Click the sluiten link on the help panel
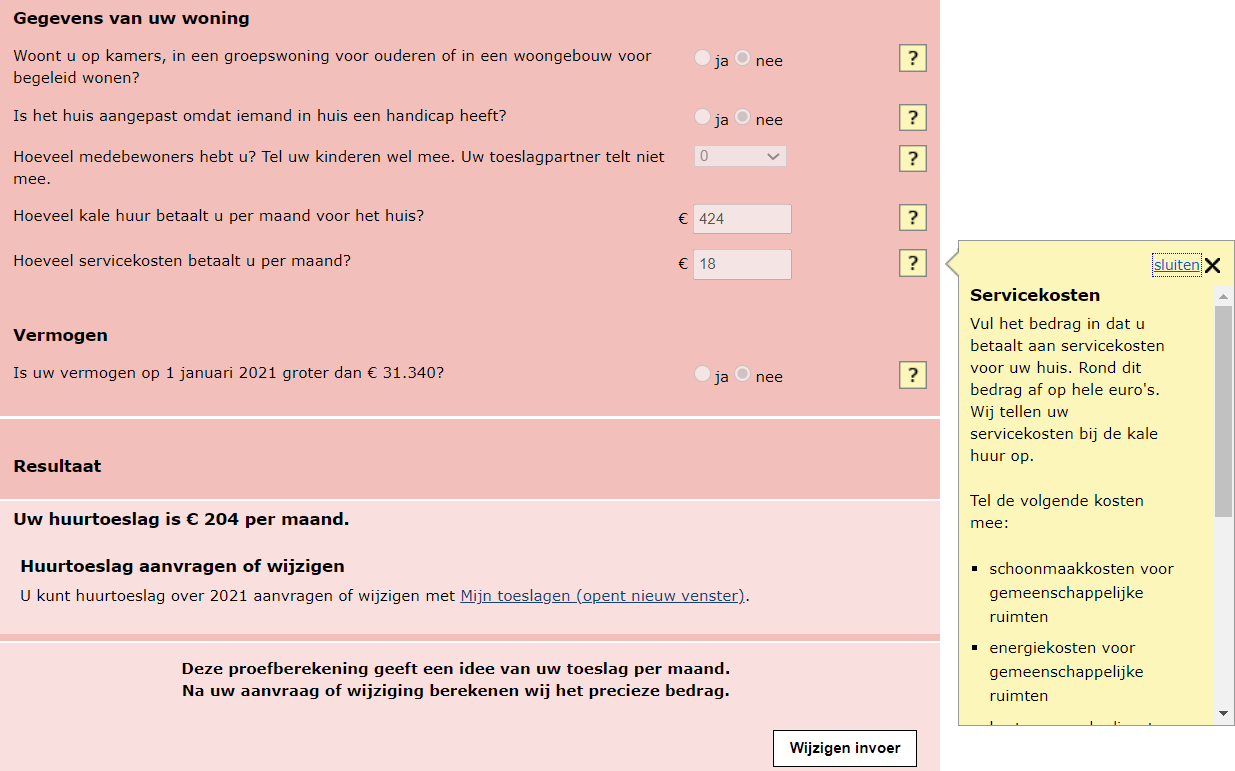Image resolution: width=1235 pixels, height=771 pixels. [x=1177, y=264]
